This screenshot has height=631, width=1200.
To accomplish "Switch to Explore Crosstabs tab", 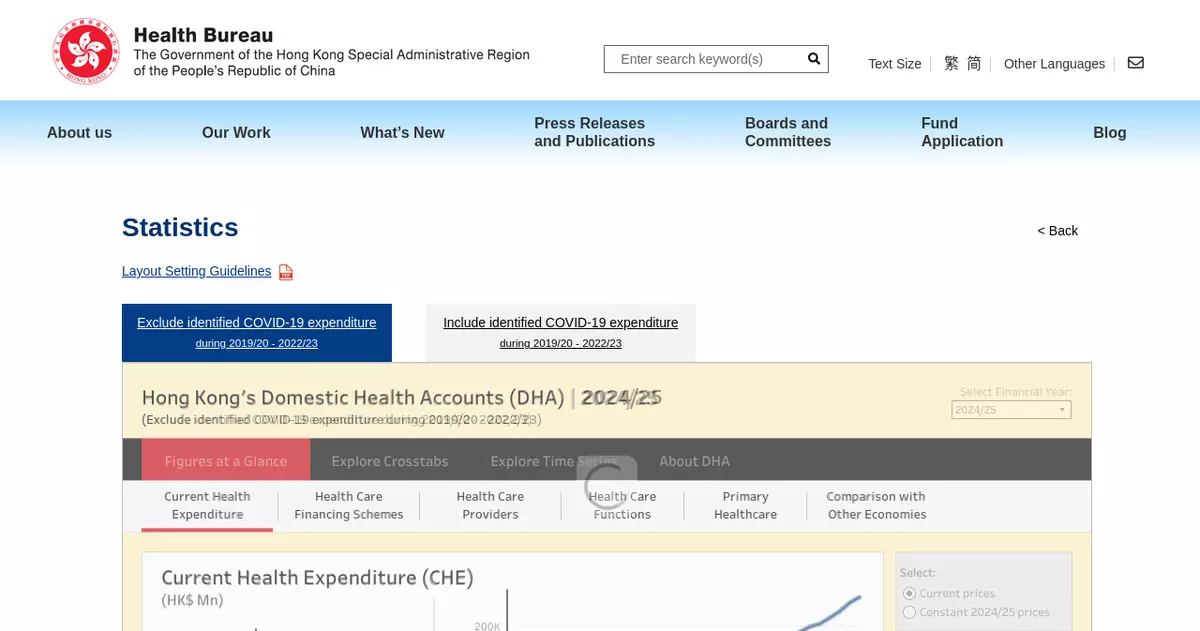I will pyautogui.click(x=390, y=461).
